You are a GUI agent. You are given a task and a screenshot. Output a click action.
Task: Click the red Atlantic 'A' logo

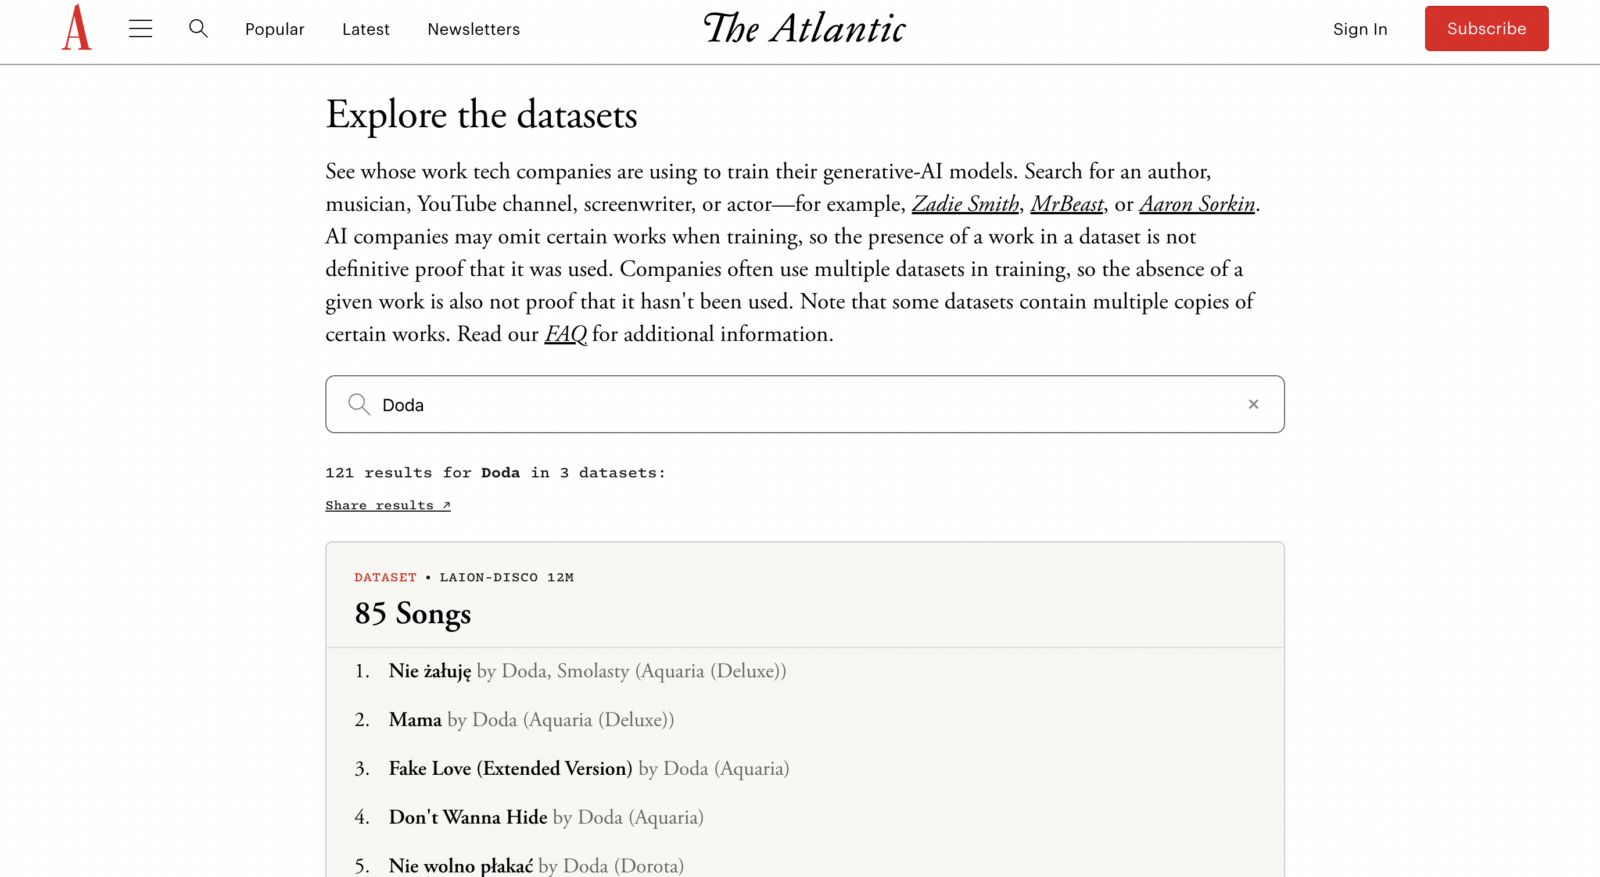pyautogui.click(x=76, y=28)
